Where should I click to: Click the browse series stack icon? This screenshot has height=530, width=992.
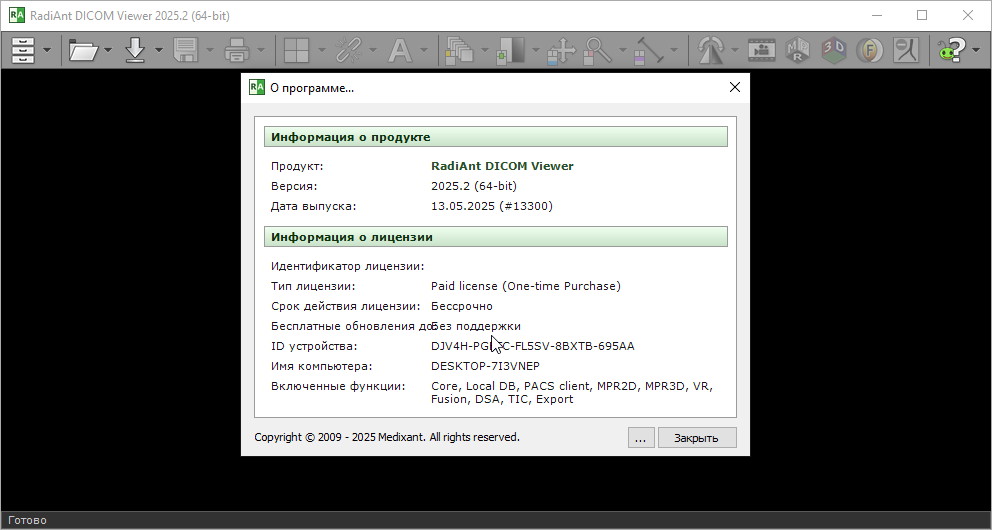point(460,50)
